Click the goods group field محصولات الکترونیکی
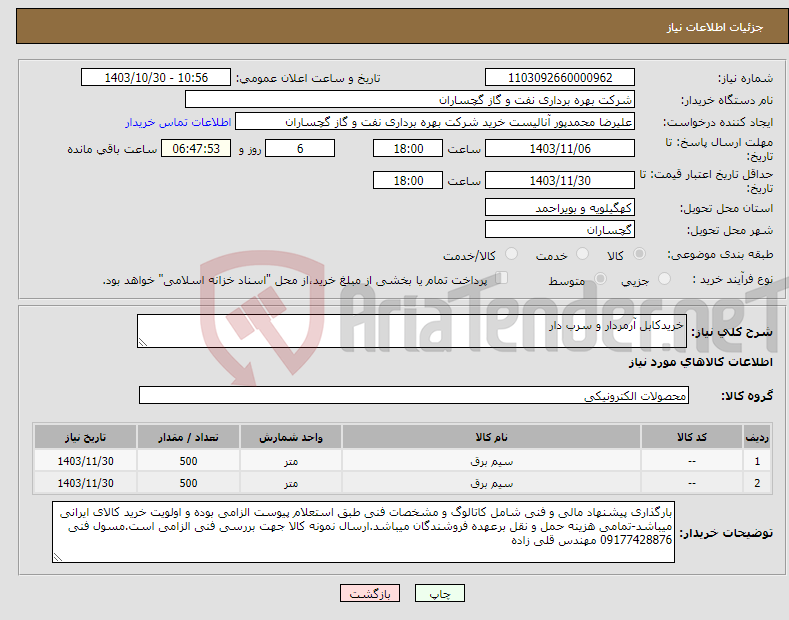Screen dimensions: 789x620 414,396
